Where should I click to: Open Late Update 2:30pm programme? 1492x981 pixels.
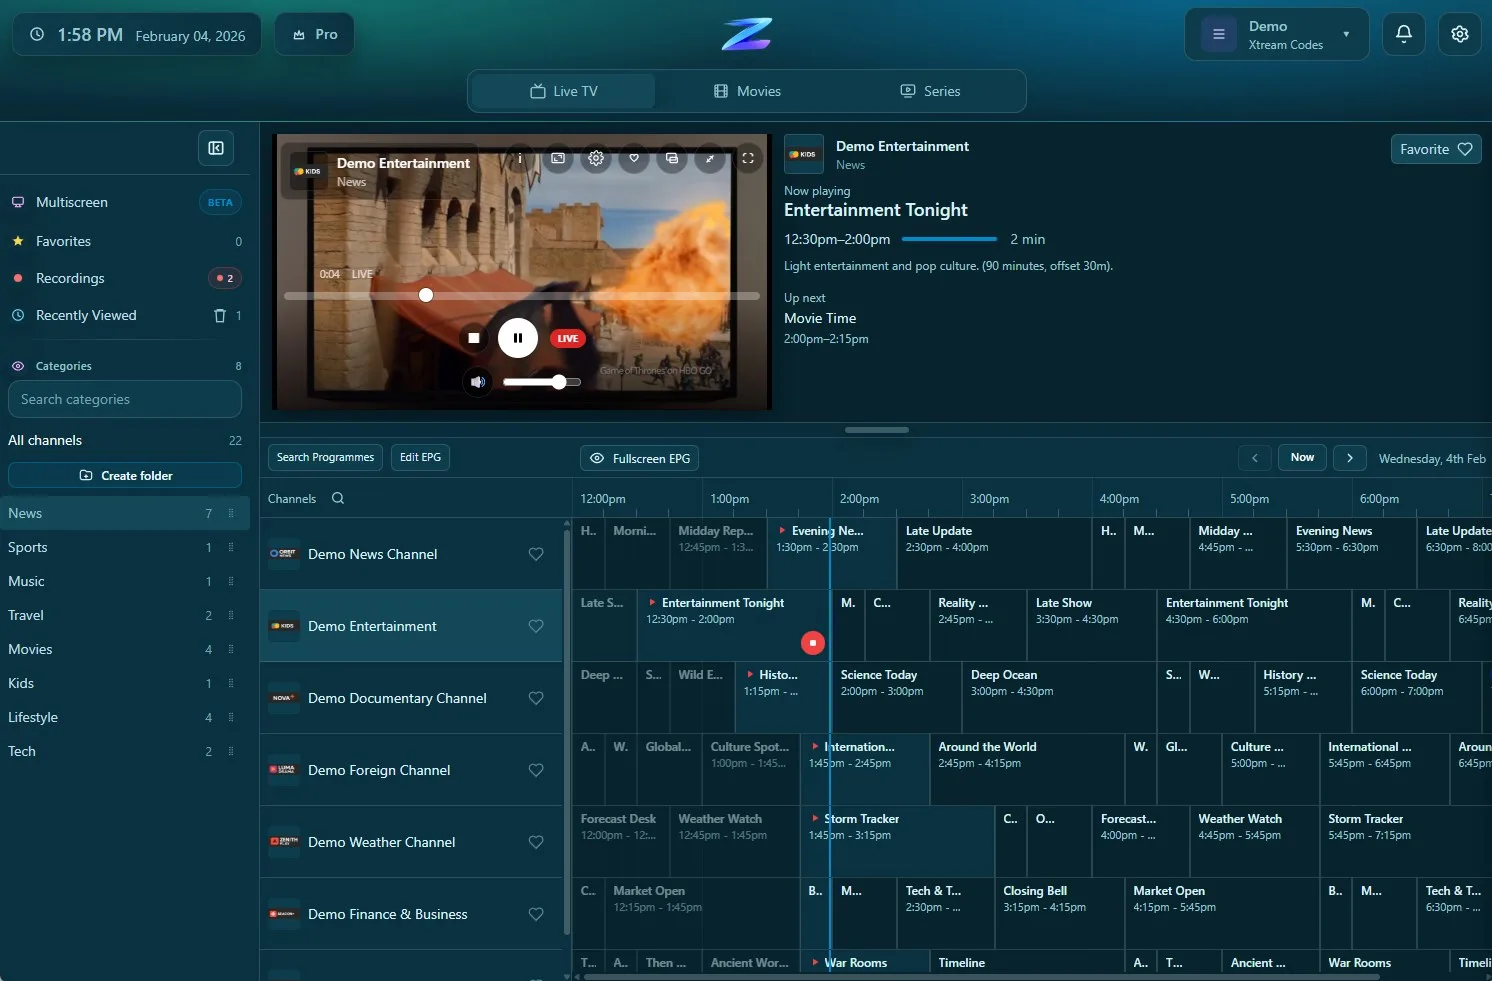pos(994,553)
